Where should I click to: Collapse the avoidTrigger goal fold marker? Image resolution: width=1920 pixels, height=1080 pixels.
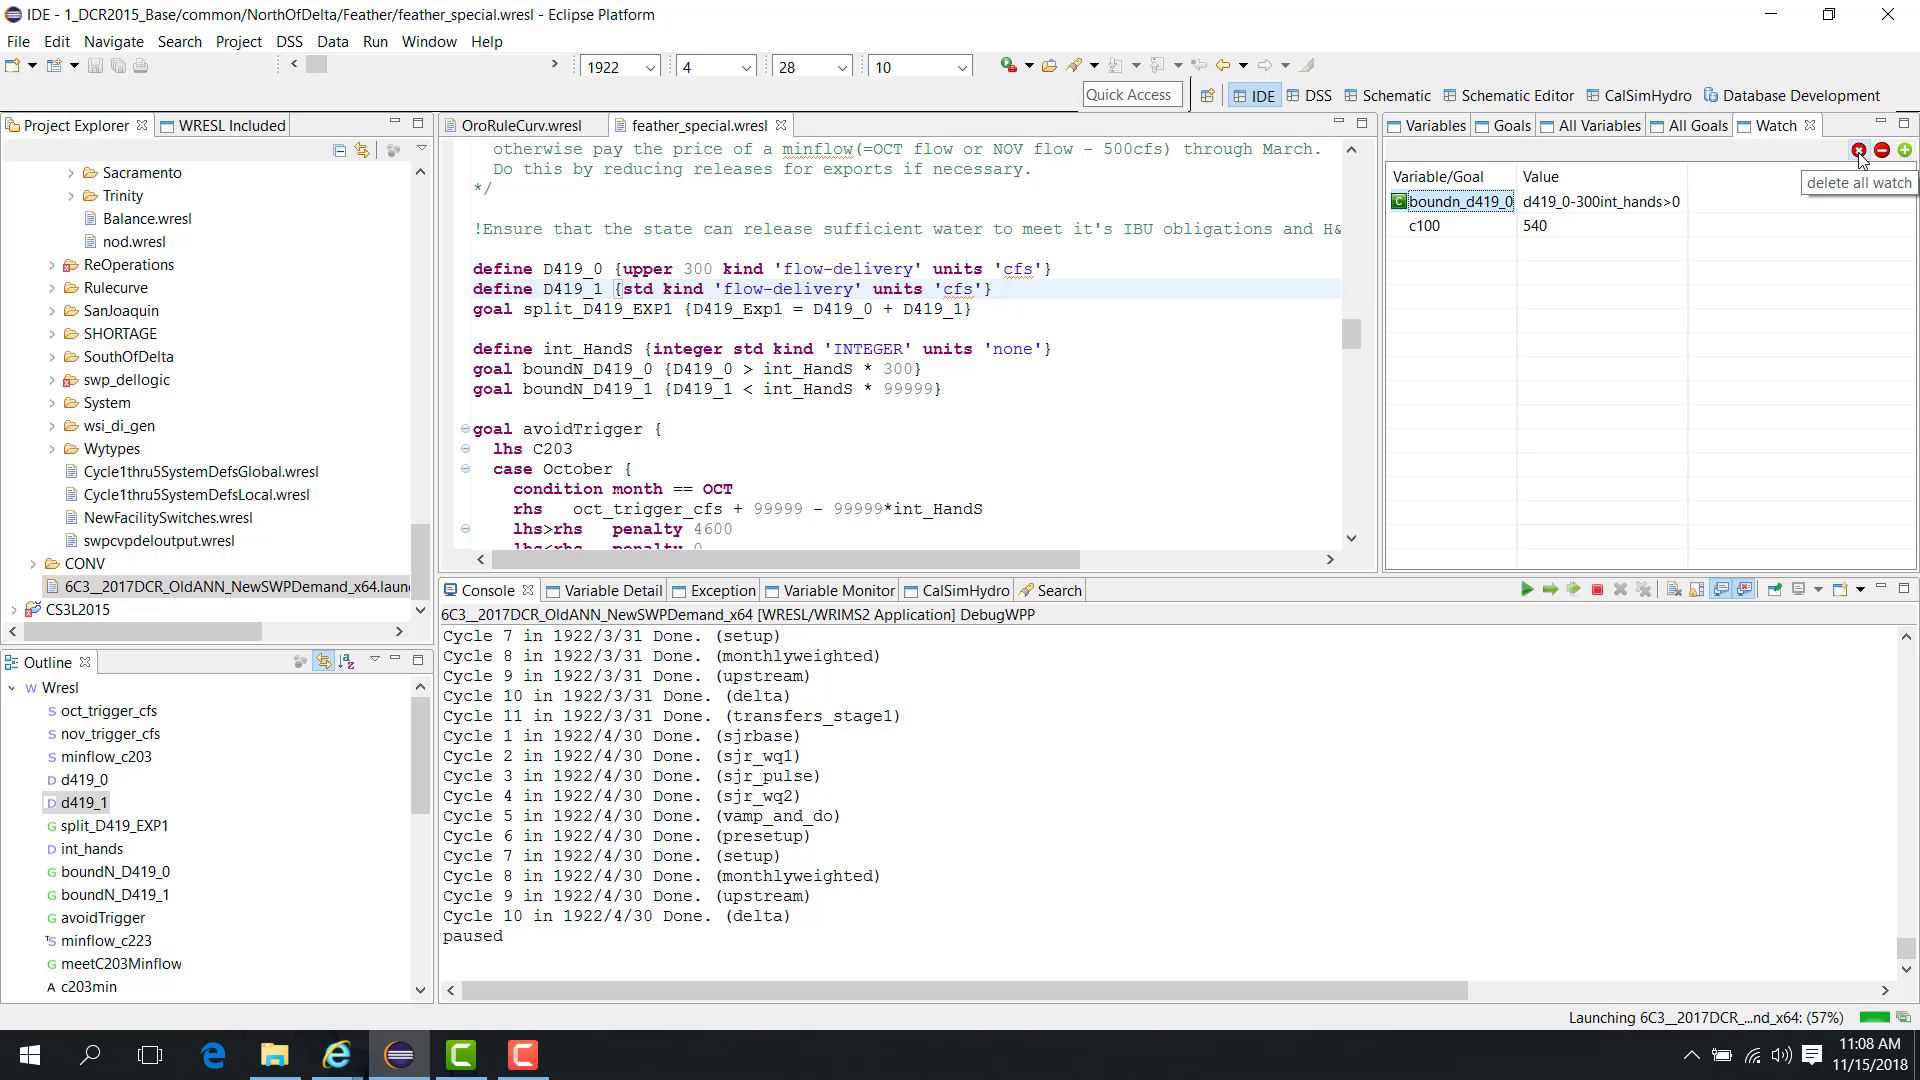pos(465,429)
